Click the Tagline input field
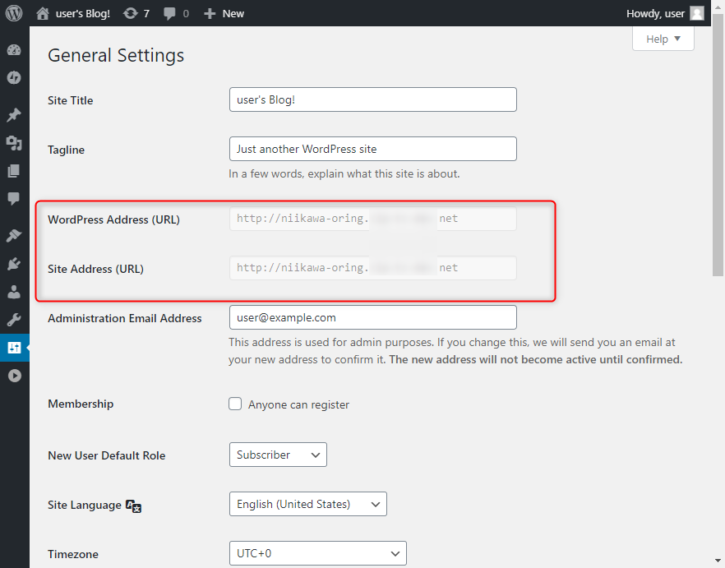 373,148
